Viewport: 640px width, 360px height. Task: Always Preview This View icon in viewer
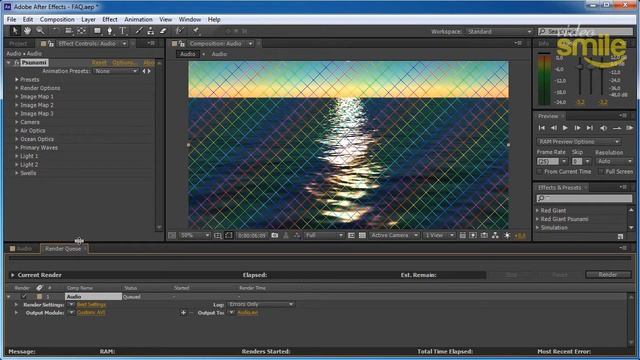point(172,236)
